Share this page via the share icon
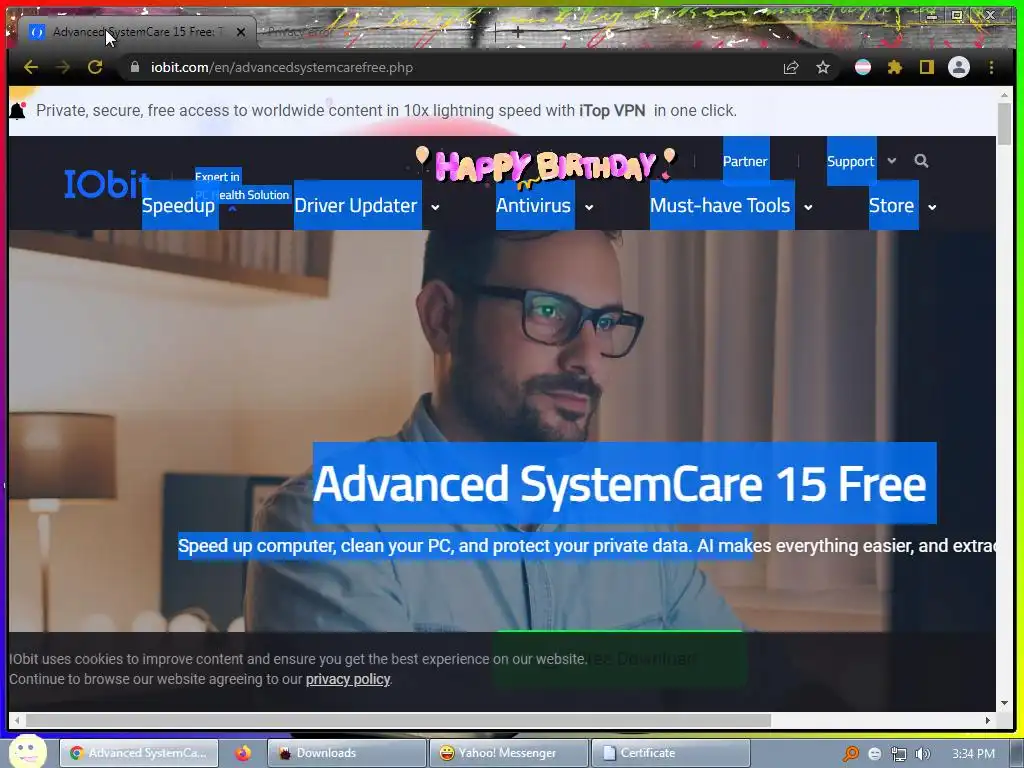1024x768 pixels. 791,67
